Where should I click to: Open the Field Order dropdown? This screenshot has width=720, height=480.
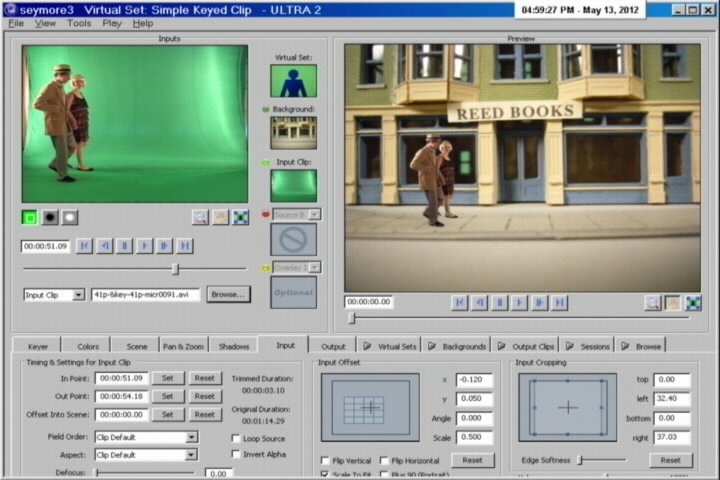click(192, 437)
